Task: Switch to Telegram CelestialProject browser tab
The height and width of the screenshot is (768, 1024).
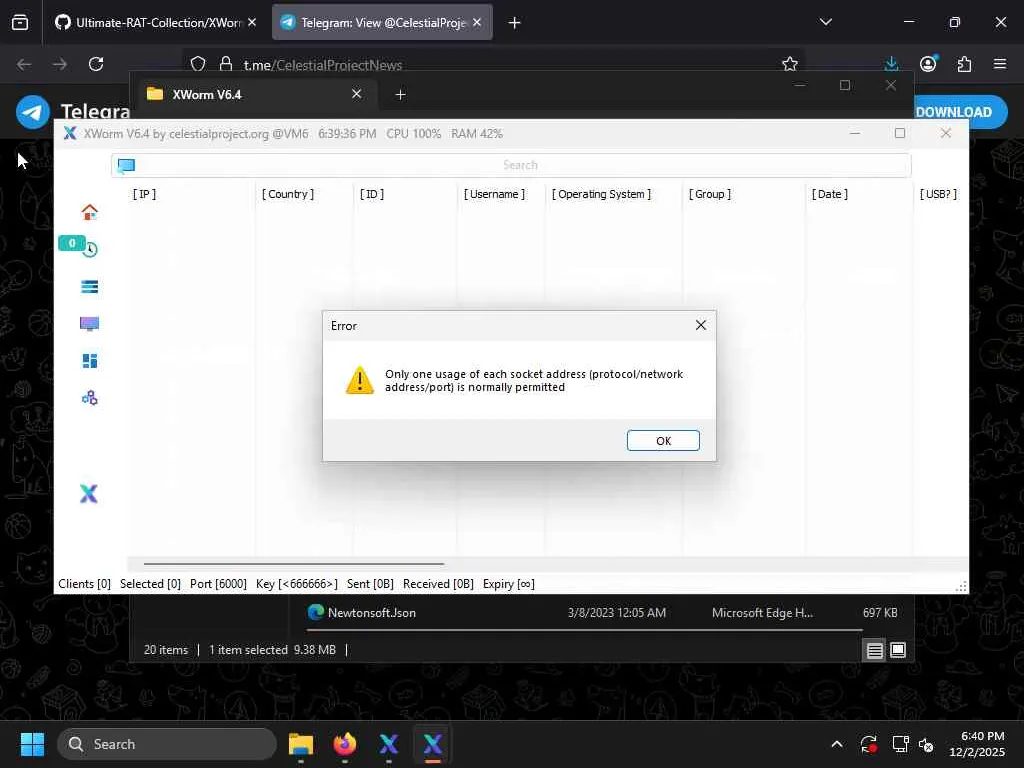Action: coord(382,23)
